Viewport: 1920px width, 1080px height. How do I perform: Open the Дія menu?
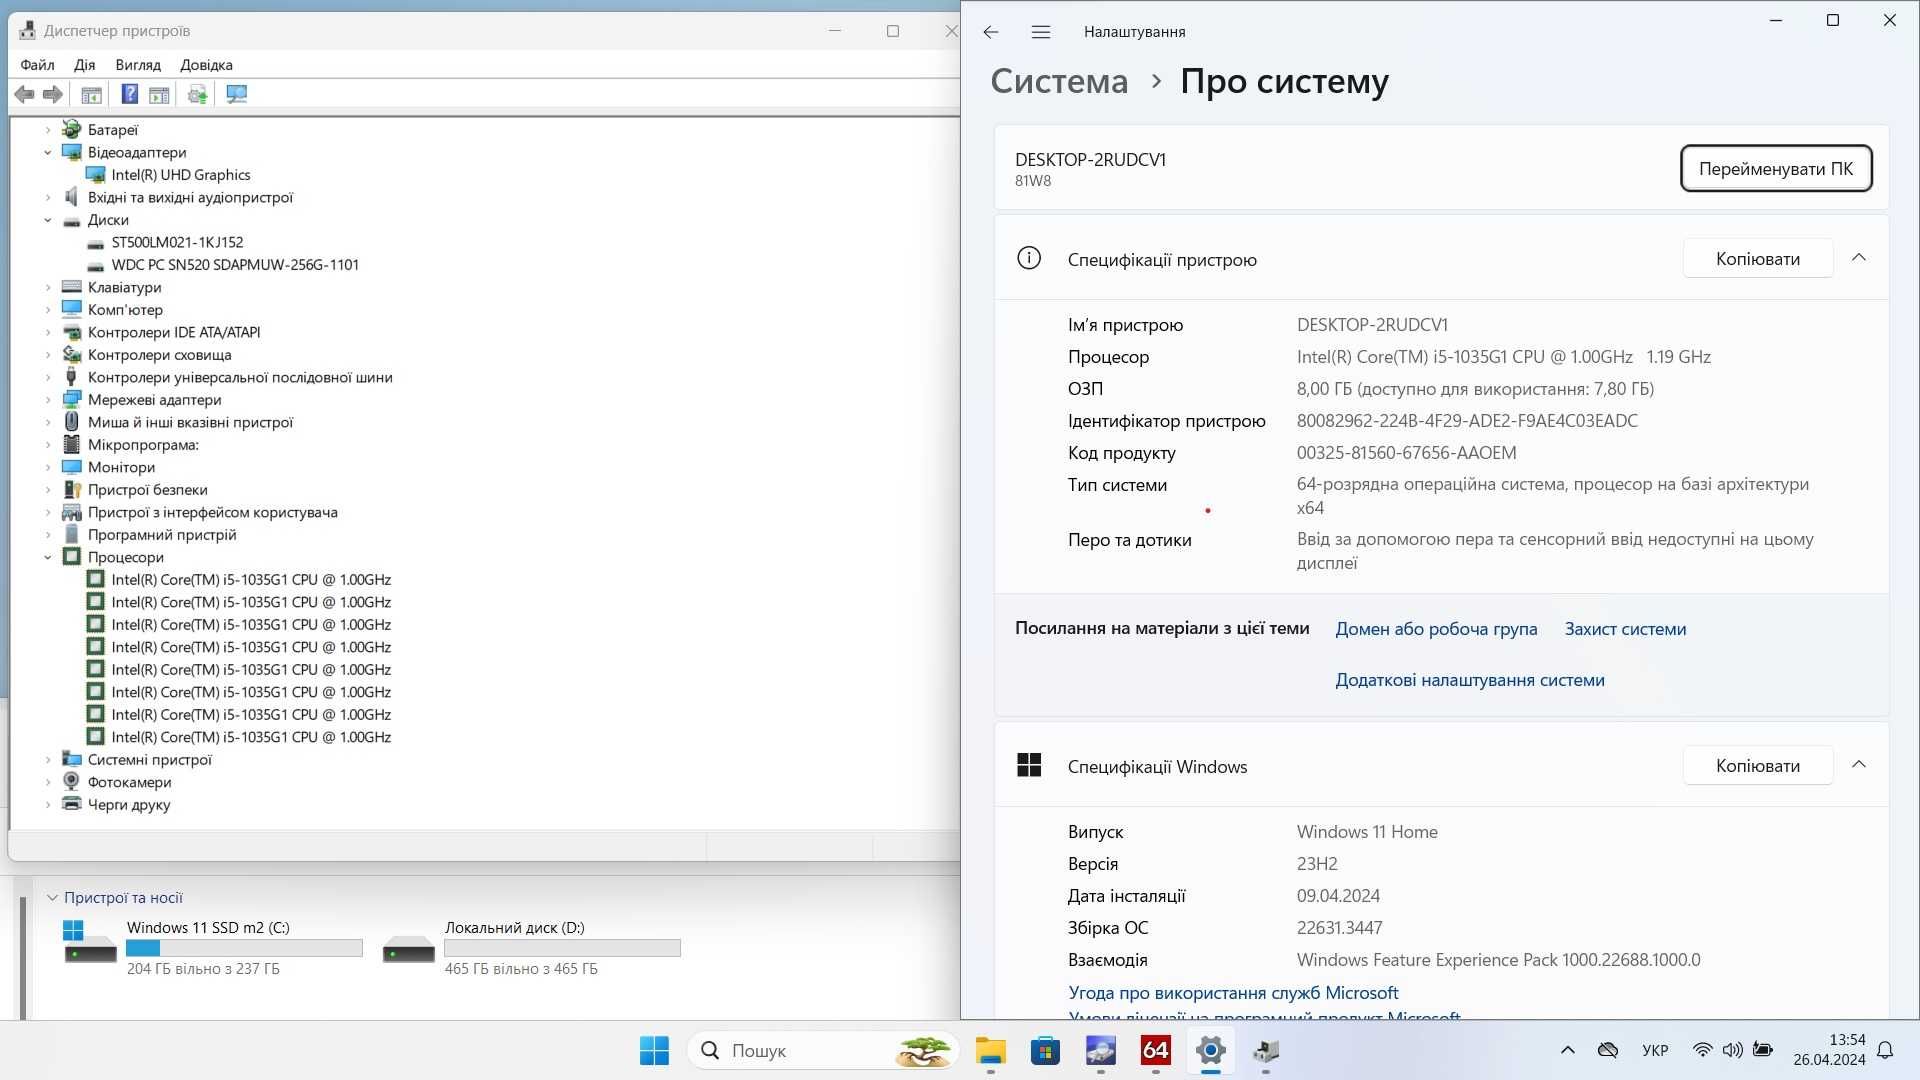click(84, 65)
